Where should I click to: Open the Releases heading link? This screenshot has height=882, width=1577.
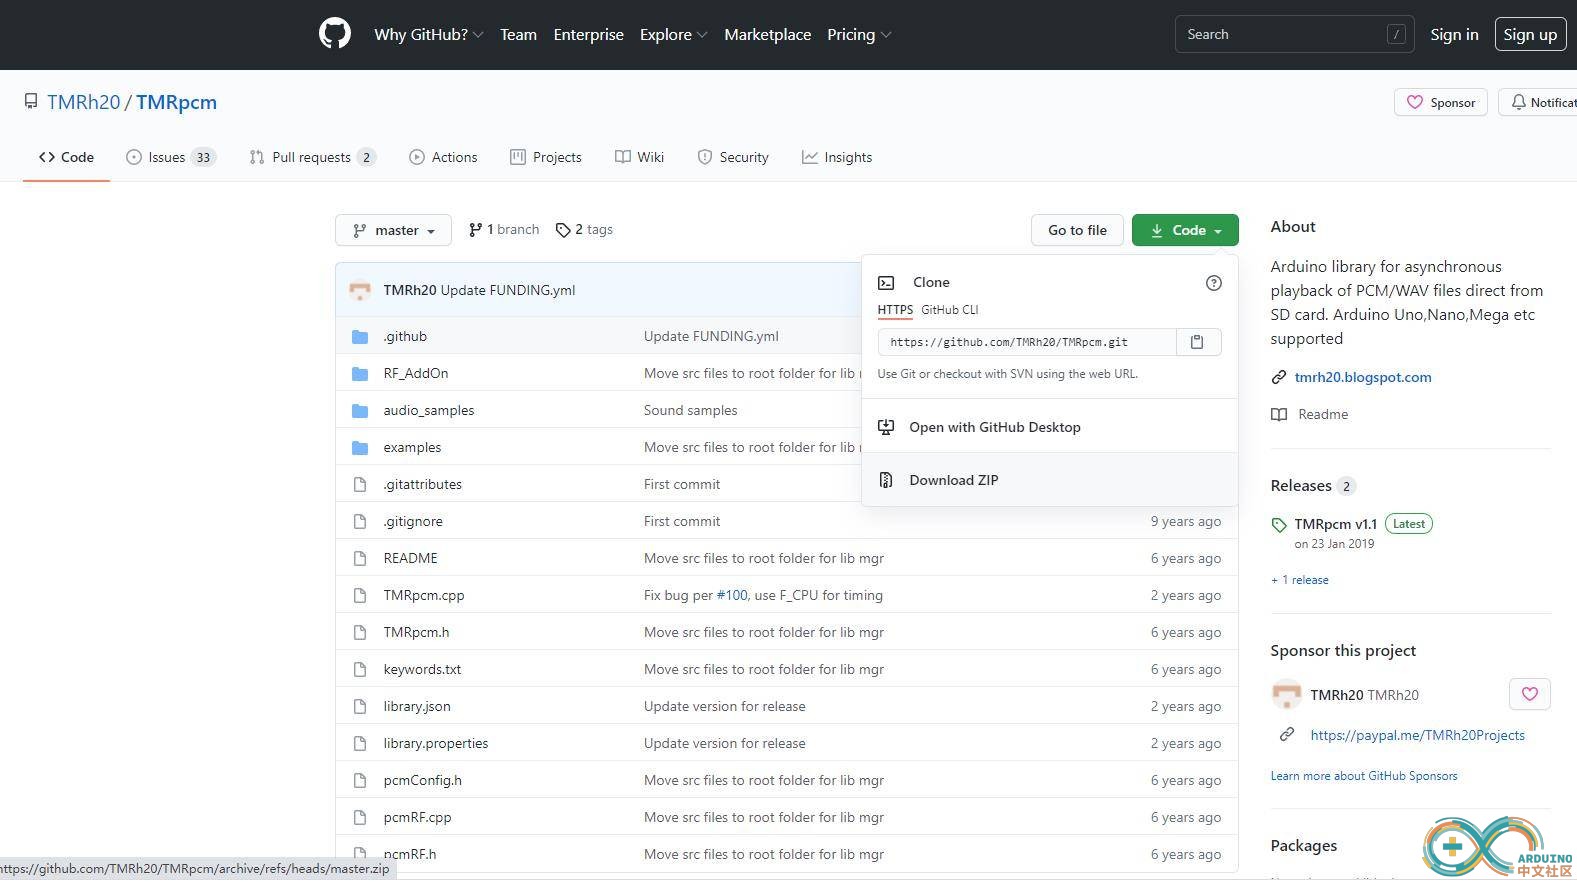[x=1301, y=486]
